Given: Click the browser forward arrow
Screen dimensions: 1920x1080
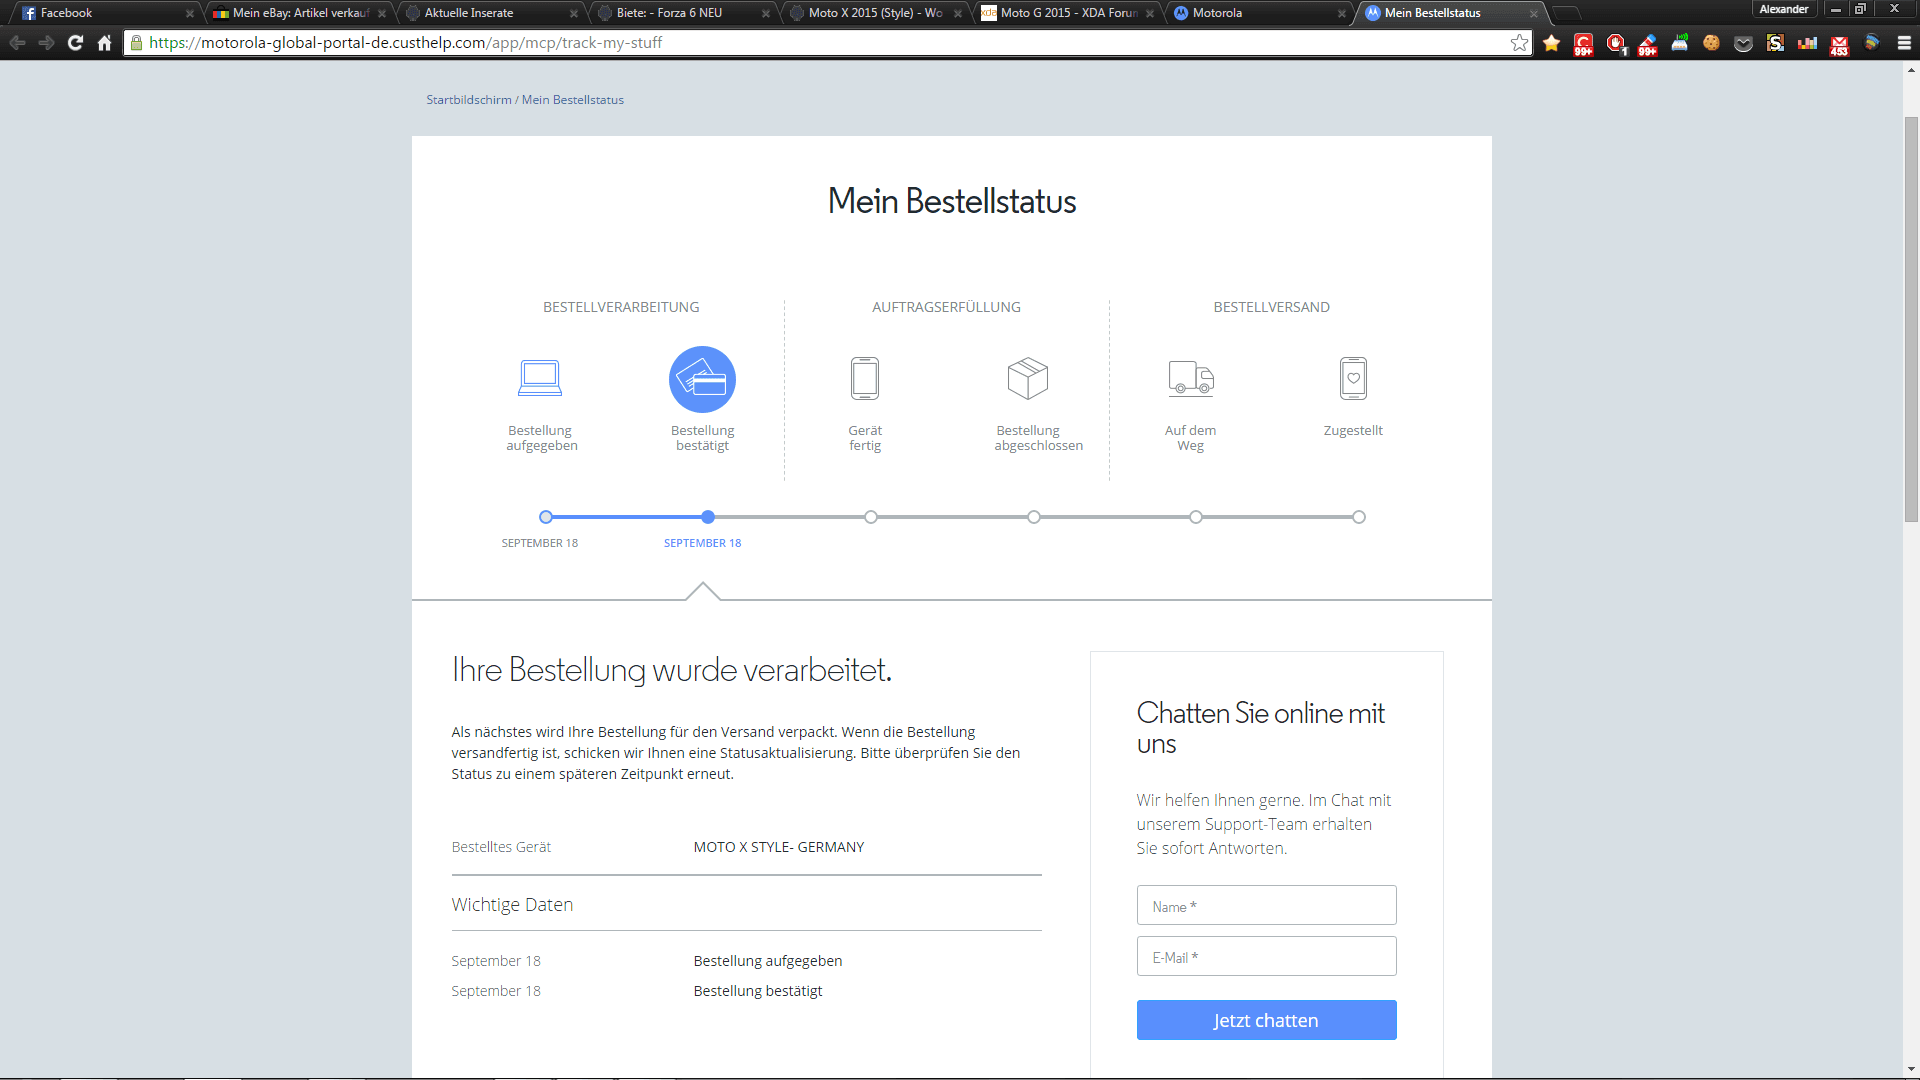Looking at the screenshot, I should (46, 43).
